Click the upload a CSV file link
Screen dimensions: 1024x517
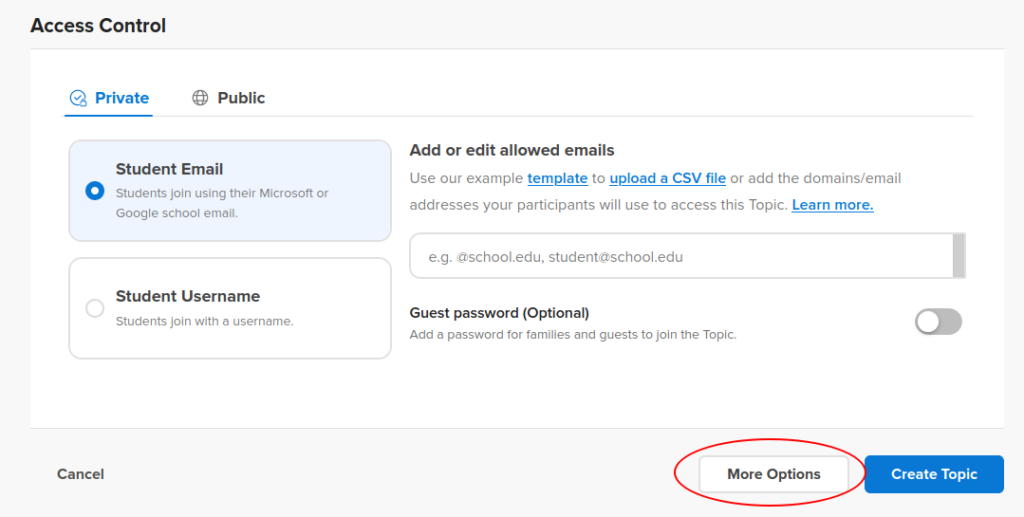click(x=667, y=178)
